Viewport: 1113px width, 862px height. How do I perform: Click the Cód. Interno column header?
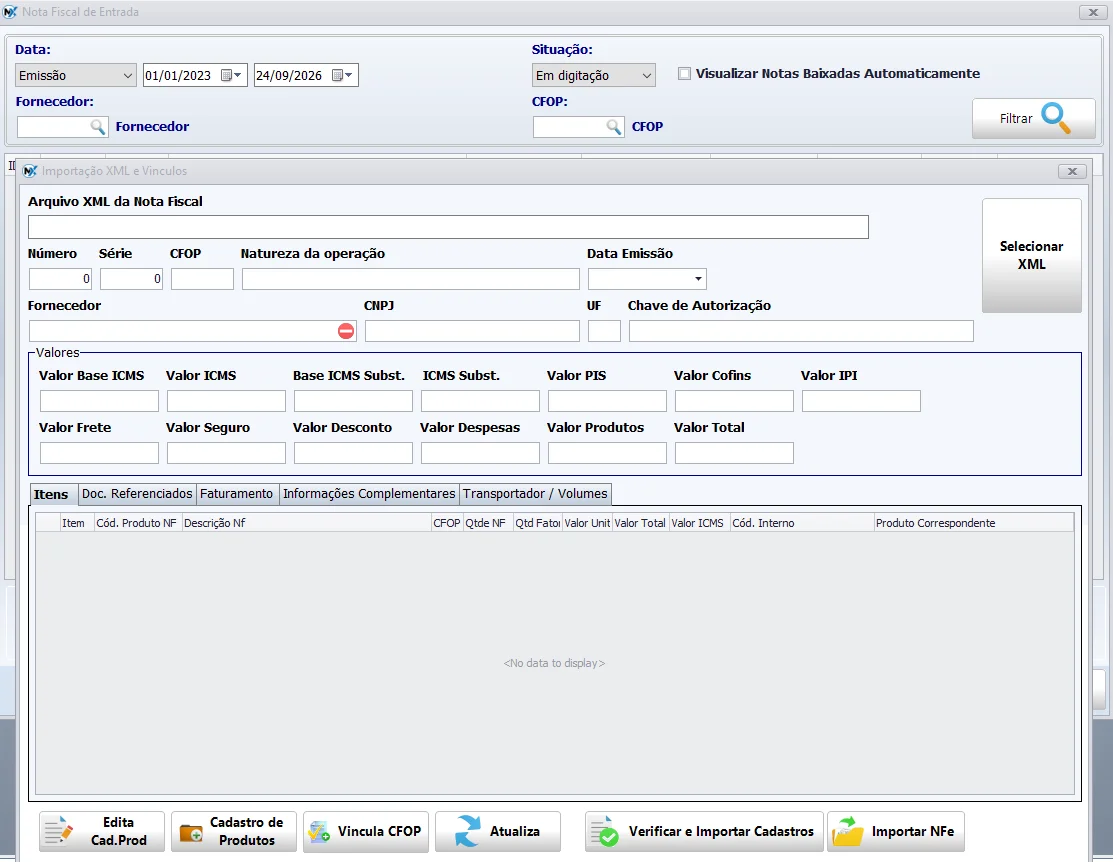[802, 523]
